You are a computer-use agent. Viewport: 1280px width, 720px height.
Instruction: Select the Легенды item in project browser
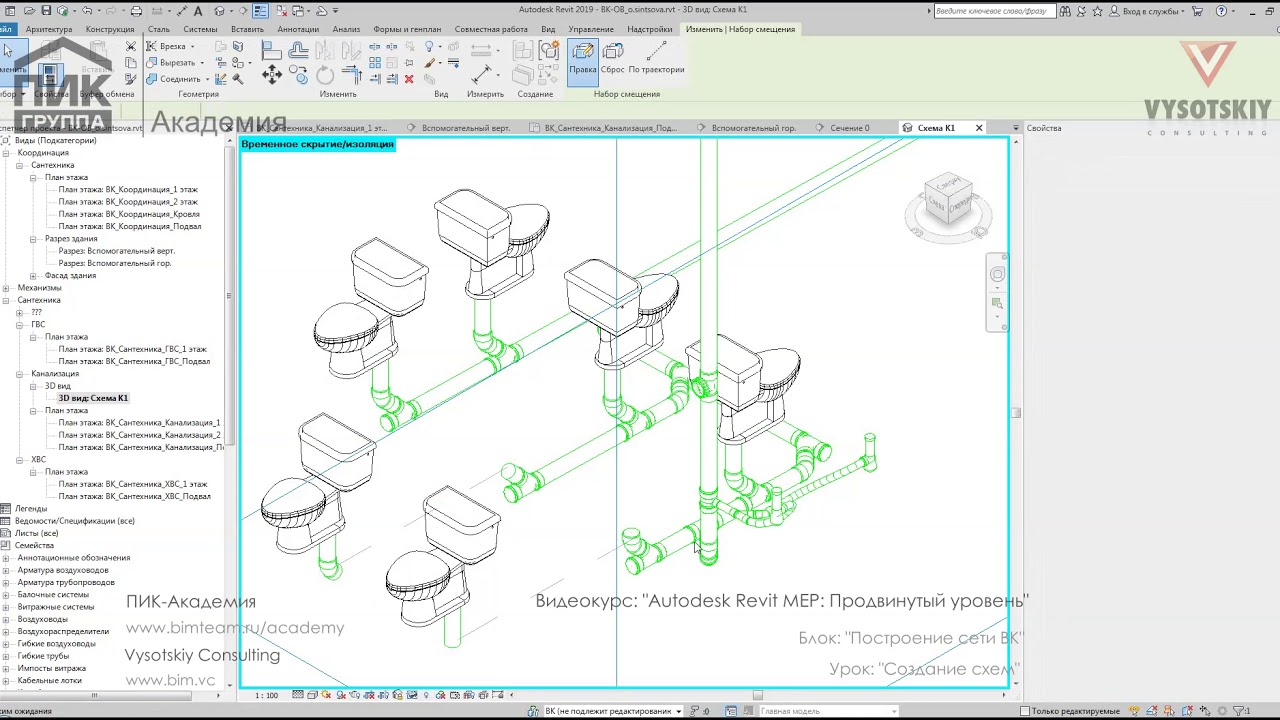click(31, 509)
